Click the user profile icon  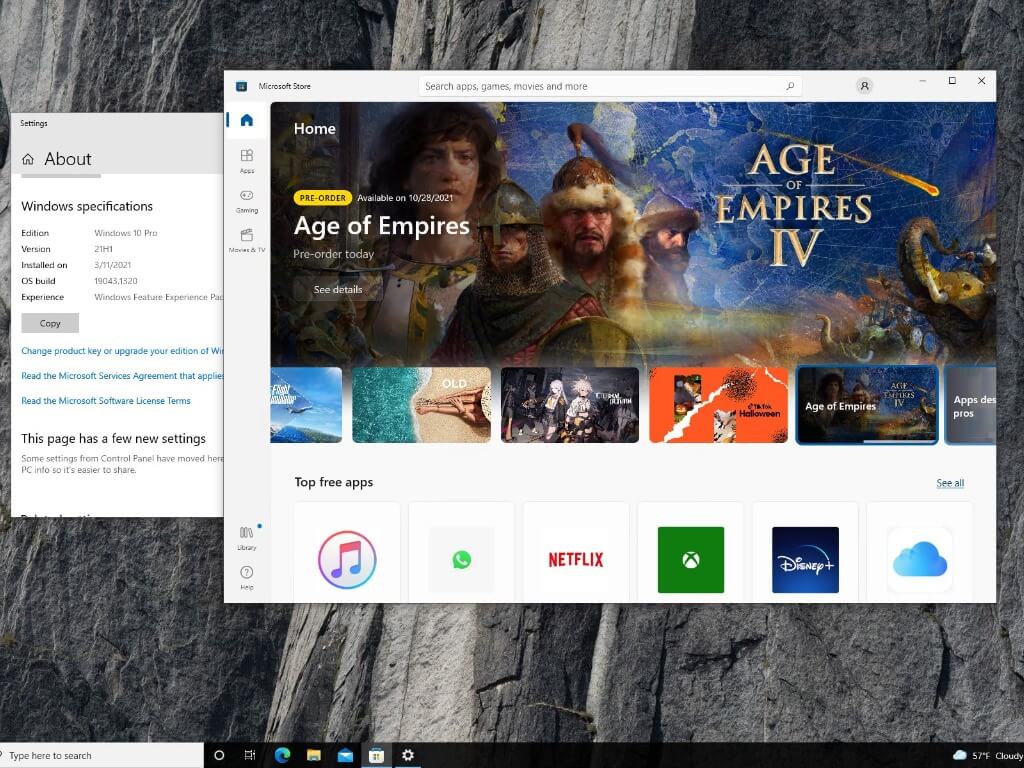pos(864,86)
